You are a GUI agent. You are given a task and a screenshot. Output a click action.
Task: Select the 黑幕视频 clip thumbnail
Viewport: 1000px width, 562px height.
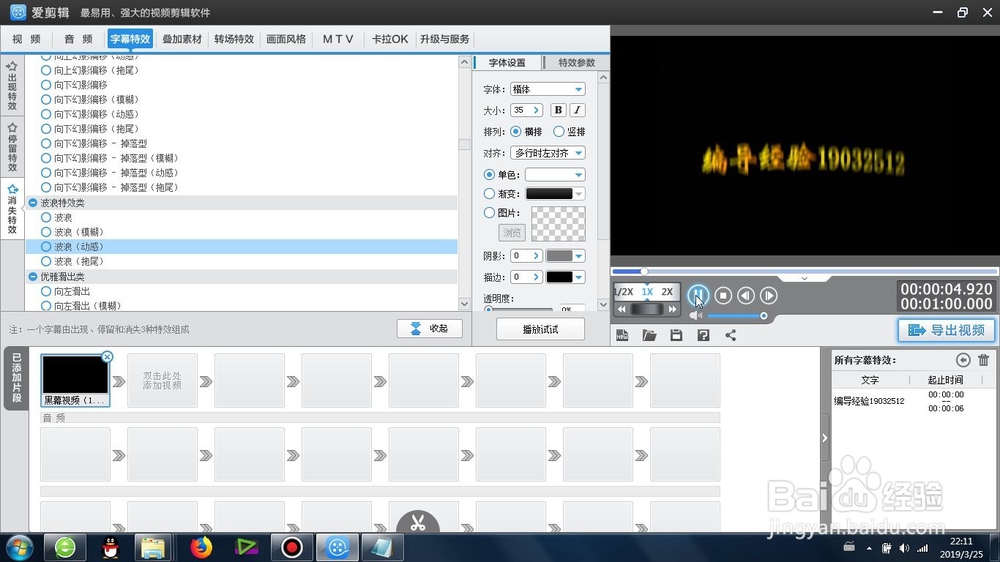(75, 381)
